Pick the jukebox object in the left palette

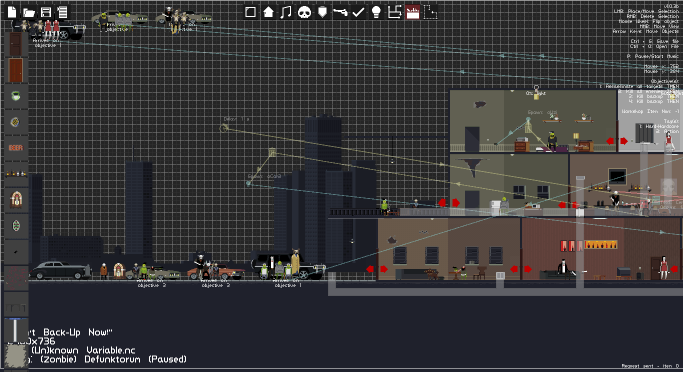(x=16, y=200)
